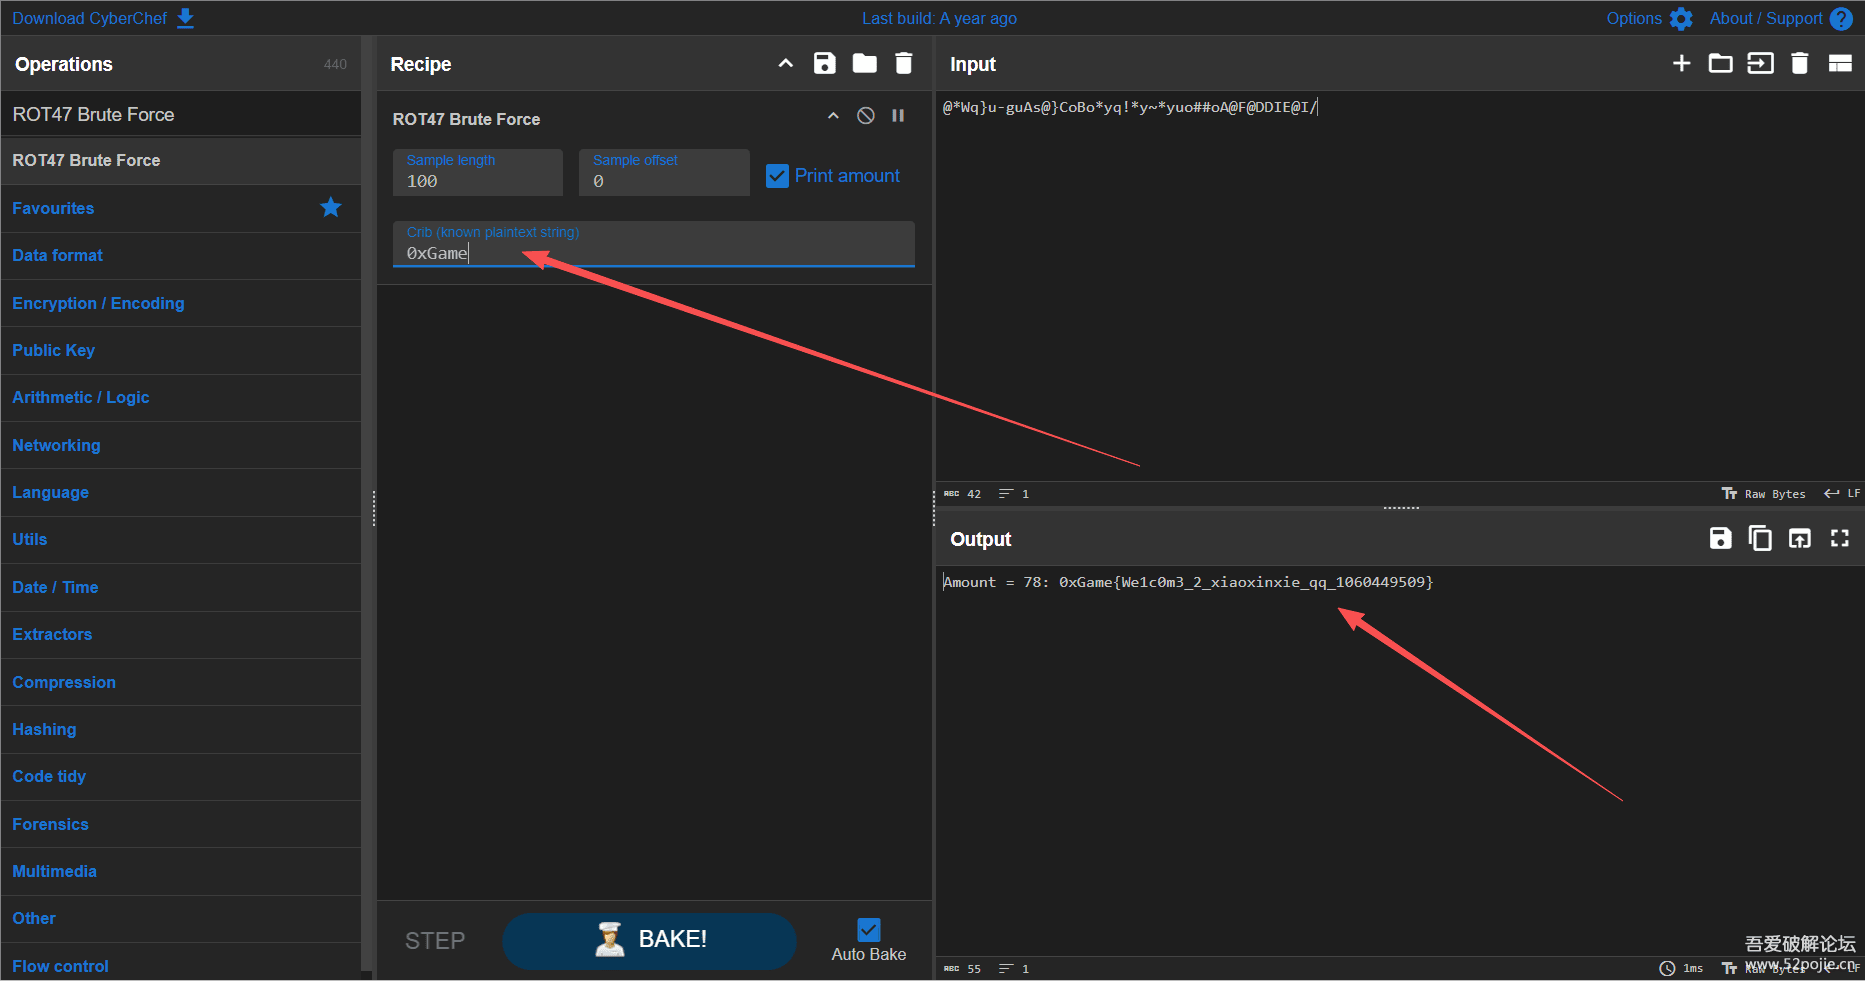Reset input pane layout icon
1865x981 pixels.
pyautogui.click(x=1840, y=64)
